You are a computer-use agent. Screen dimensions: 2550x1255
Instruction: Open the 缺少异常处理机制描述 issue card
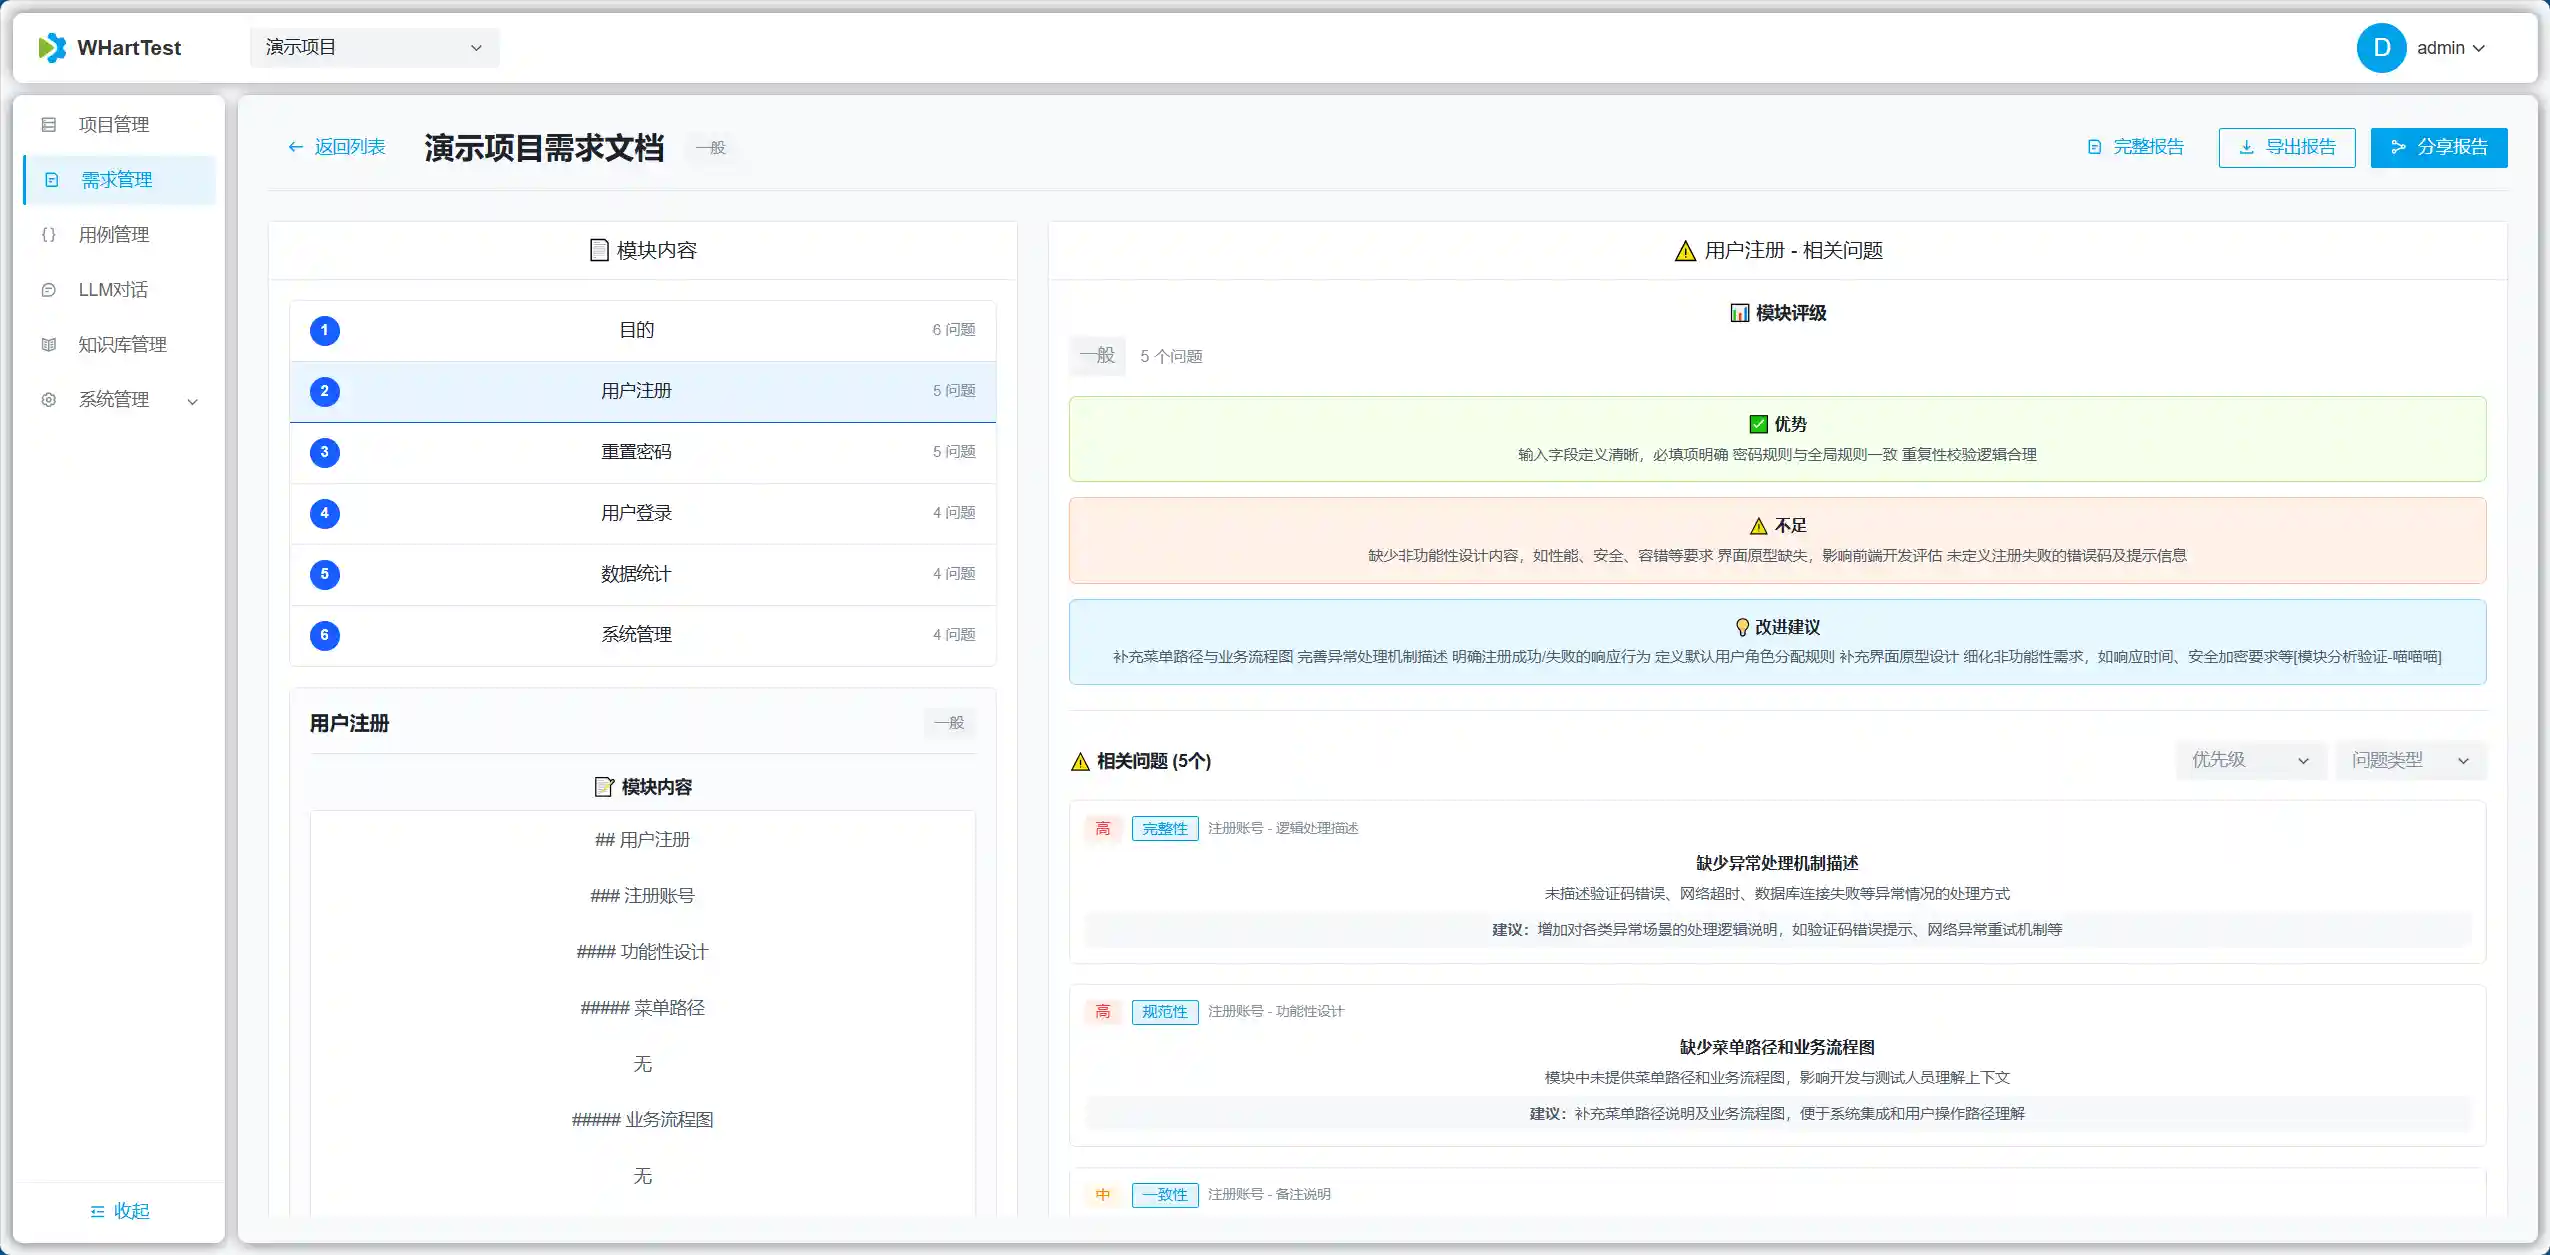coord(1776,864)
